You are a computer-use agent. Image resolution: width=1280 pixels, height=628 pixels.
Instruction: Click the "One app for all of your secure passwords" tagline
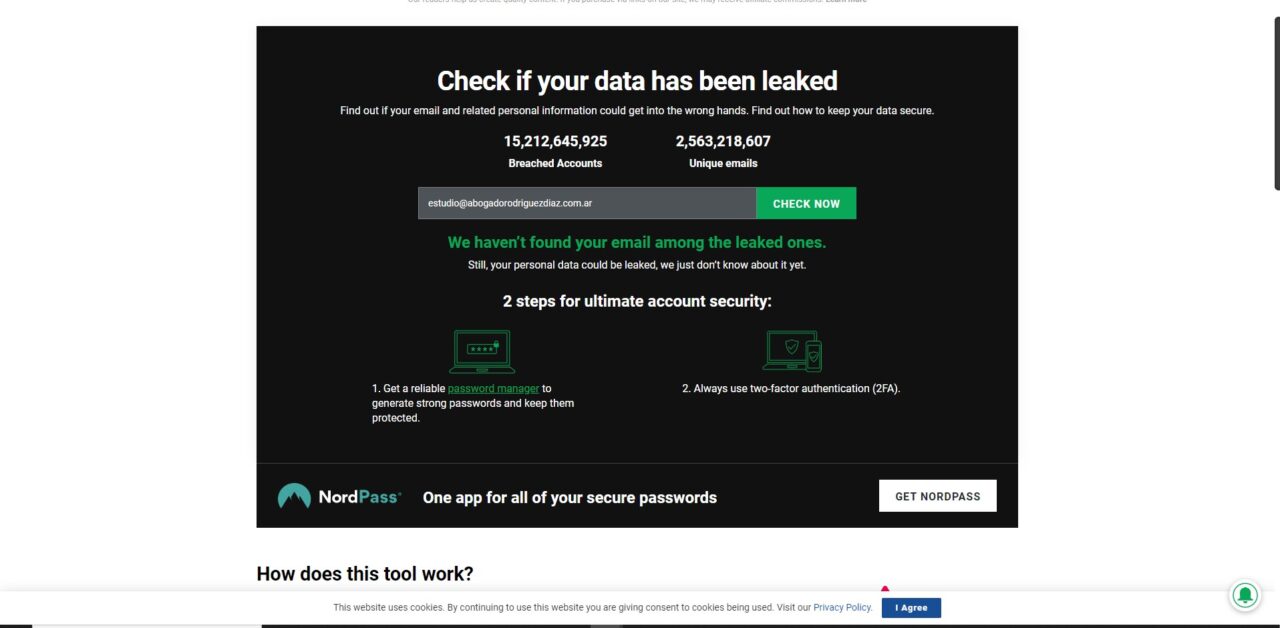coord(570,497)
